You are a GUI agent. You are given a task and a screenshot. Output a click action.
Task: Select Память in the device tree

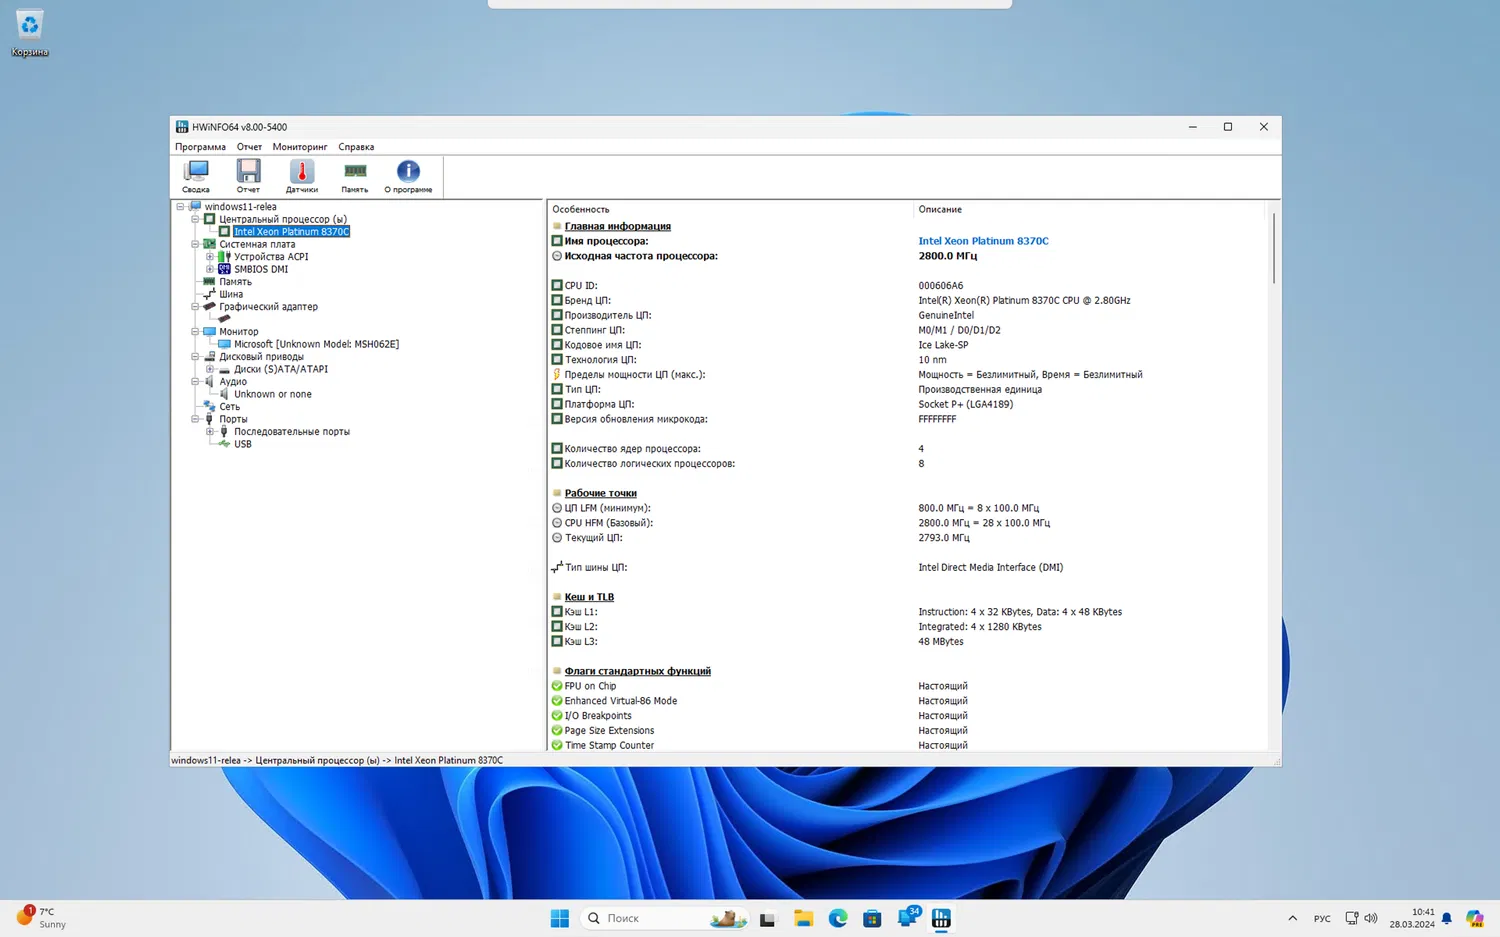click(x=235, y=282)
